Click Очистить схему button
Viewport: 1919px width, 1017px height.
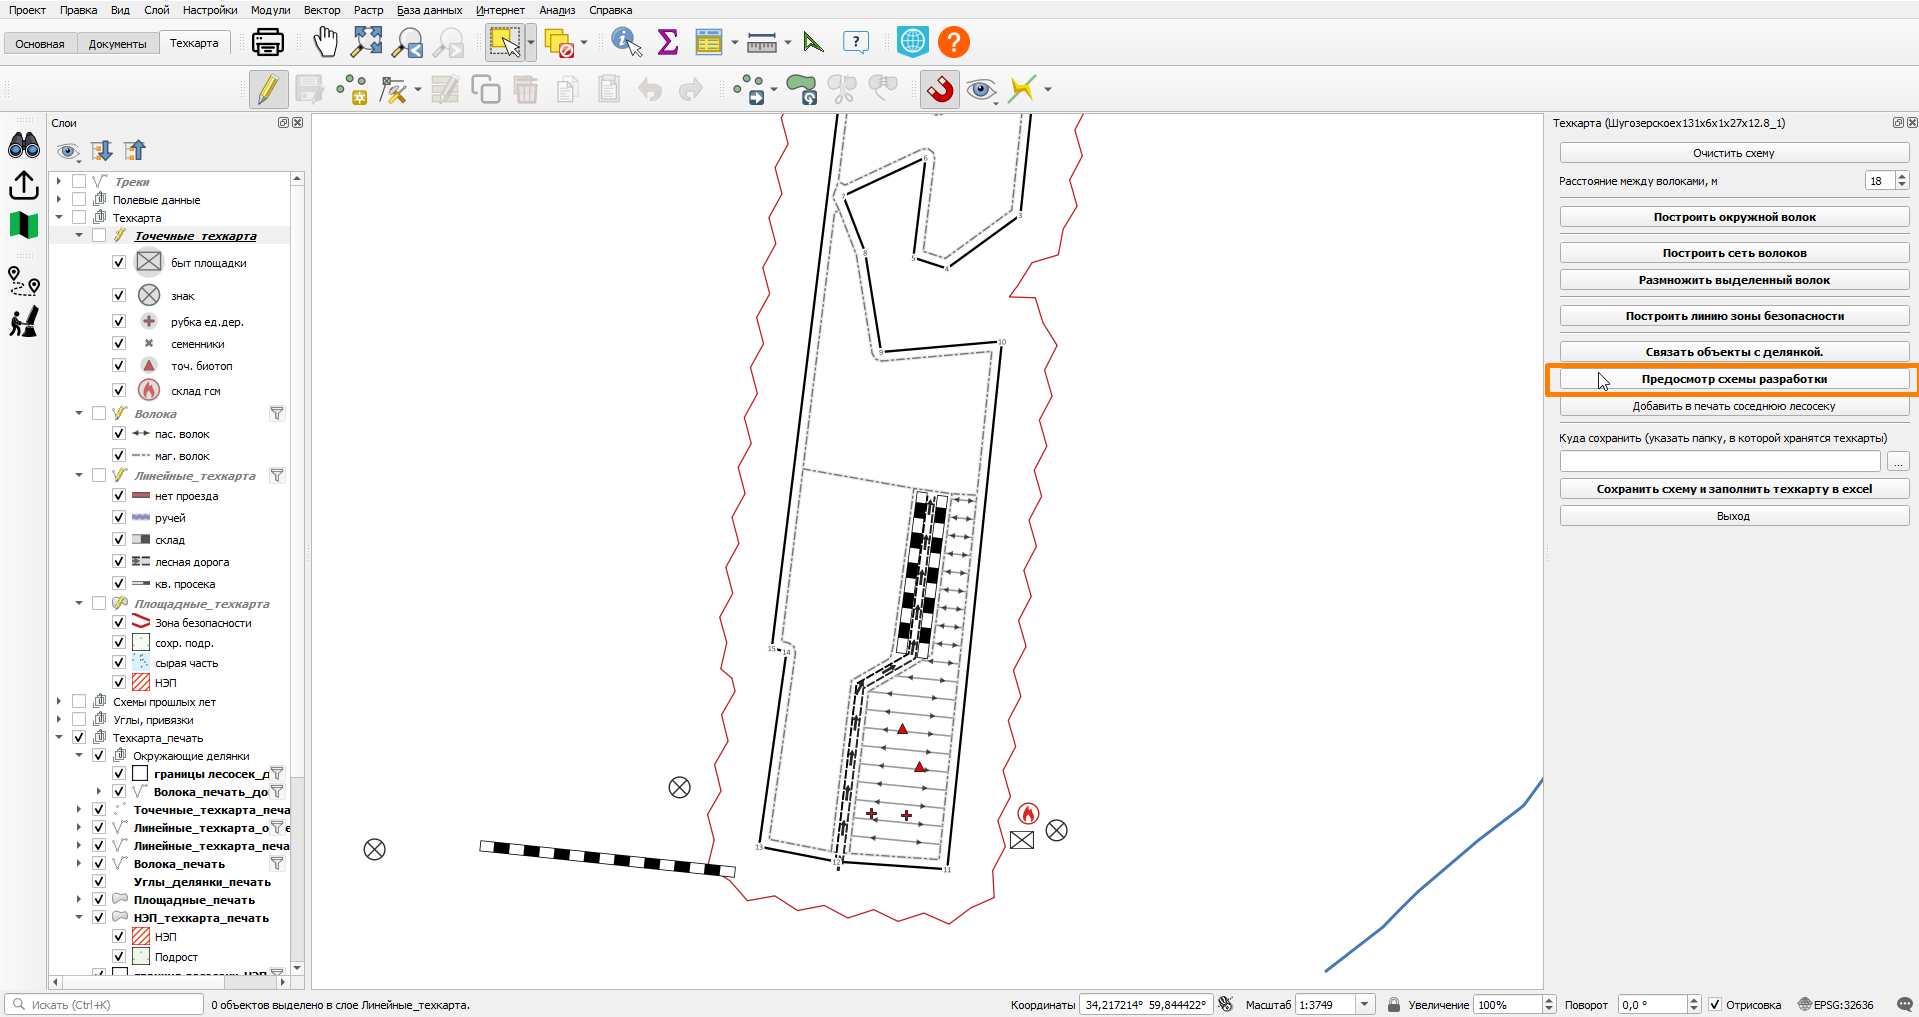point(1734,153)
